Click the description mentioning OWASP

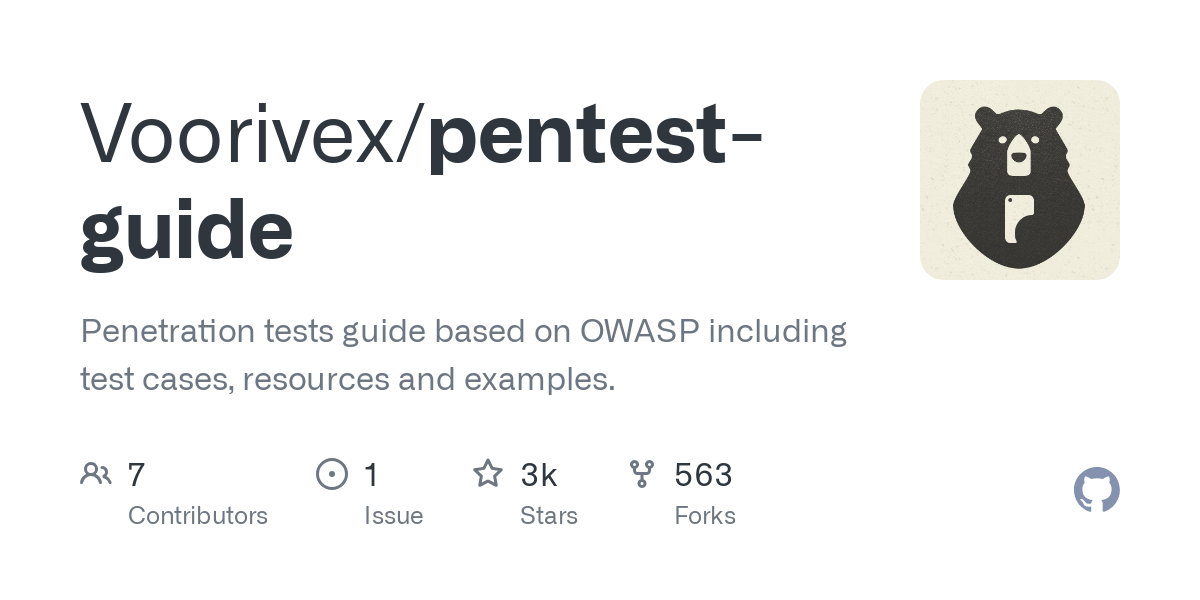point(464,355)
